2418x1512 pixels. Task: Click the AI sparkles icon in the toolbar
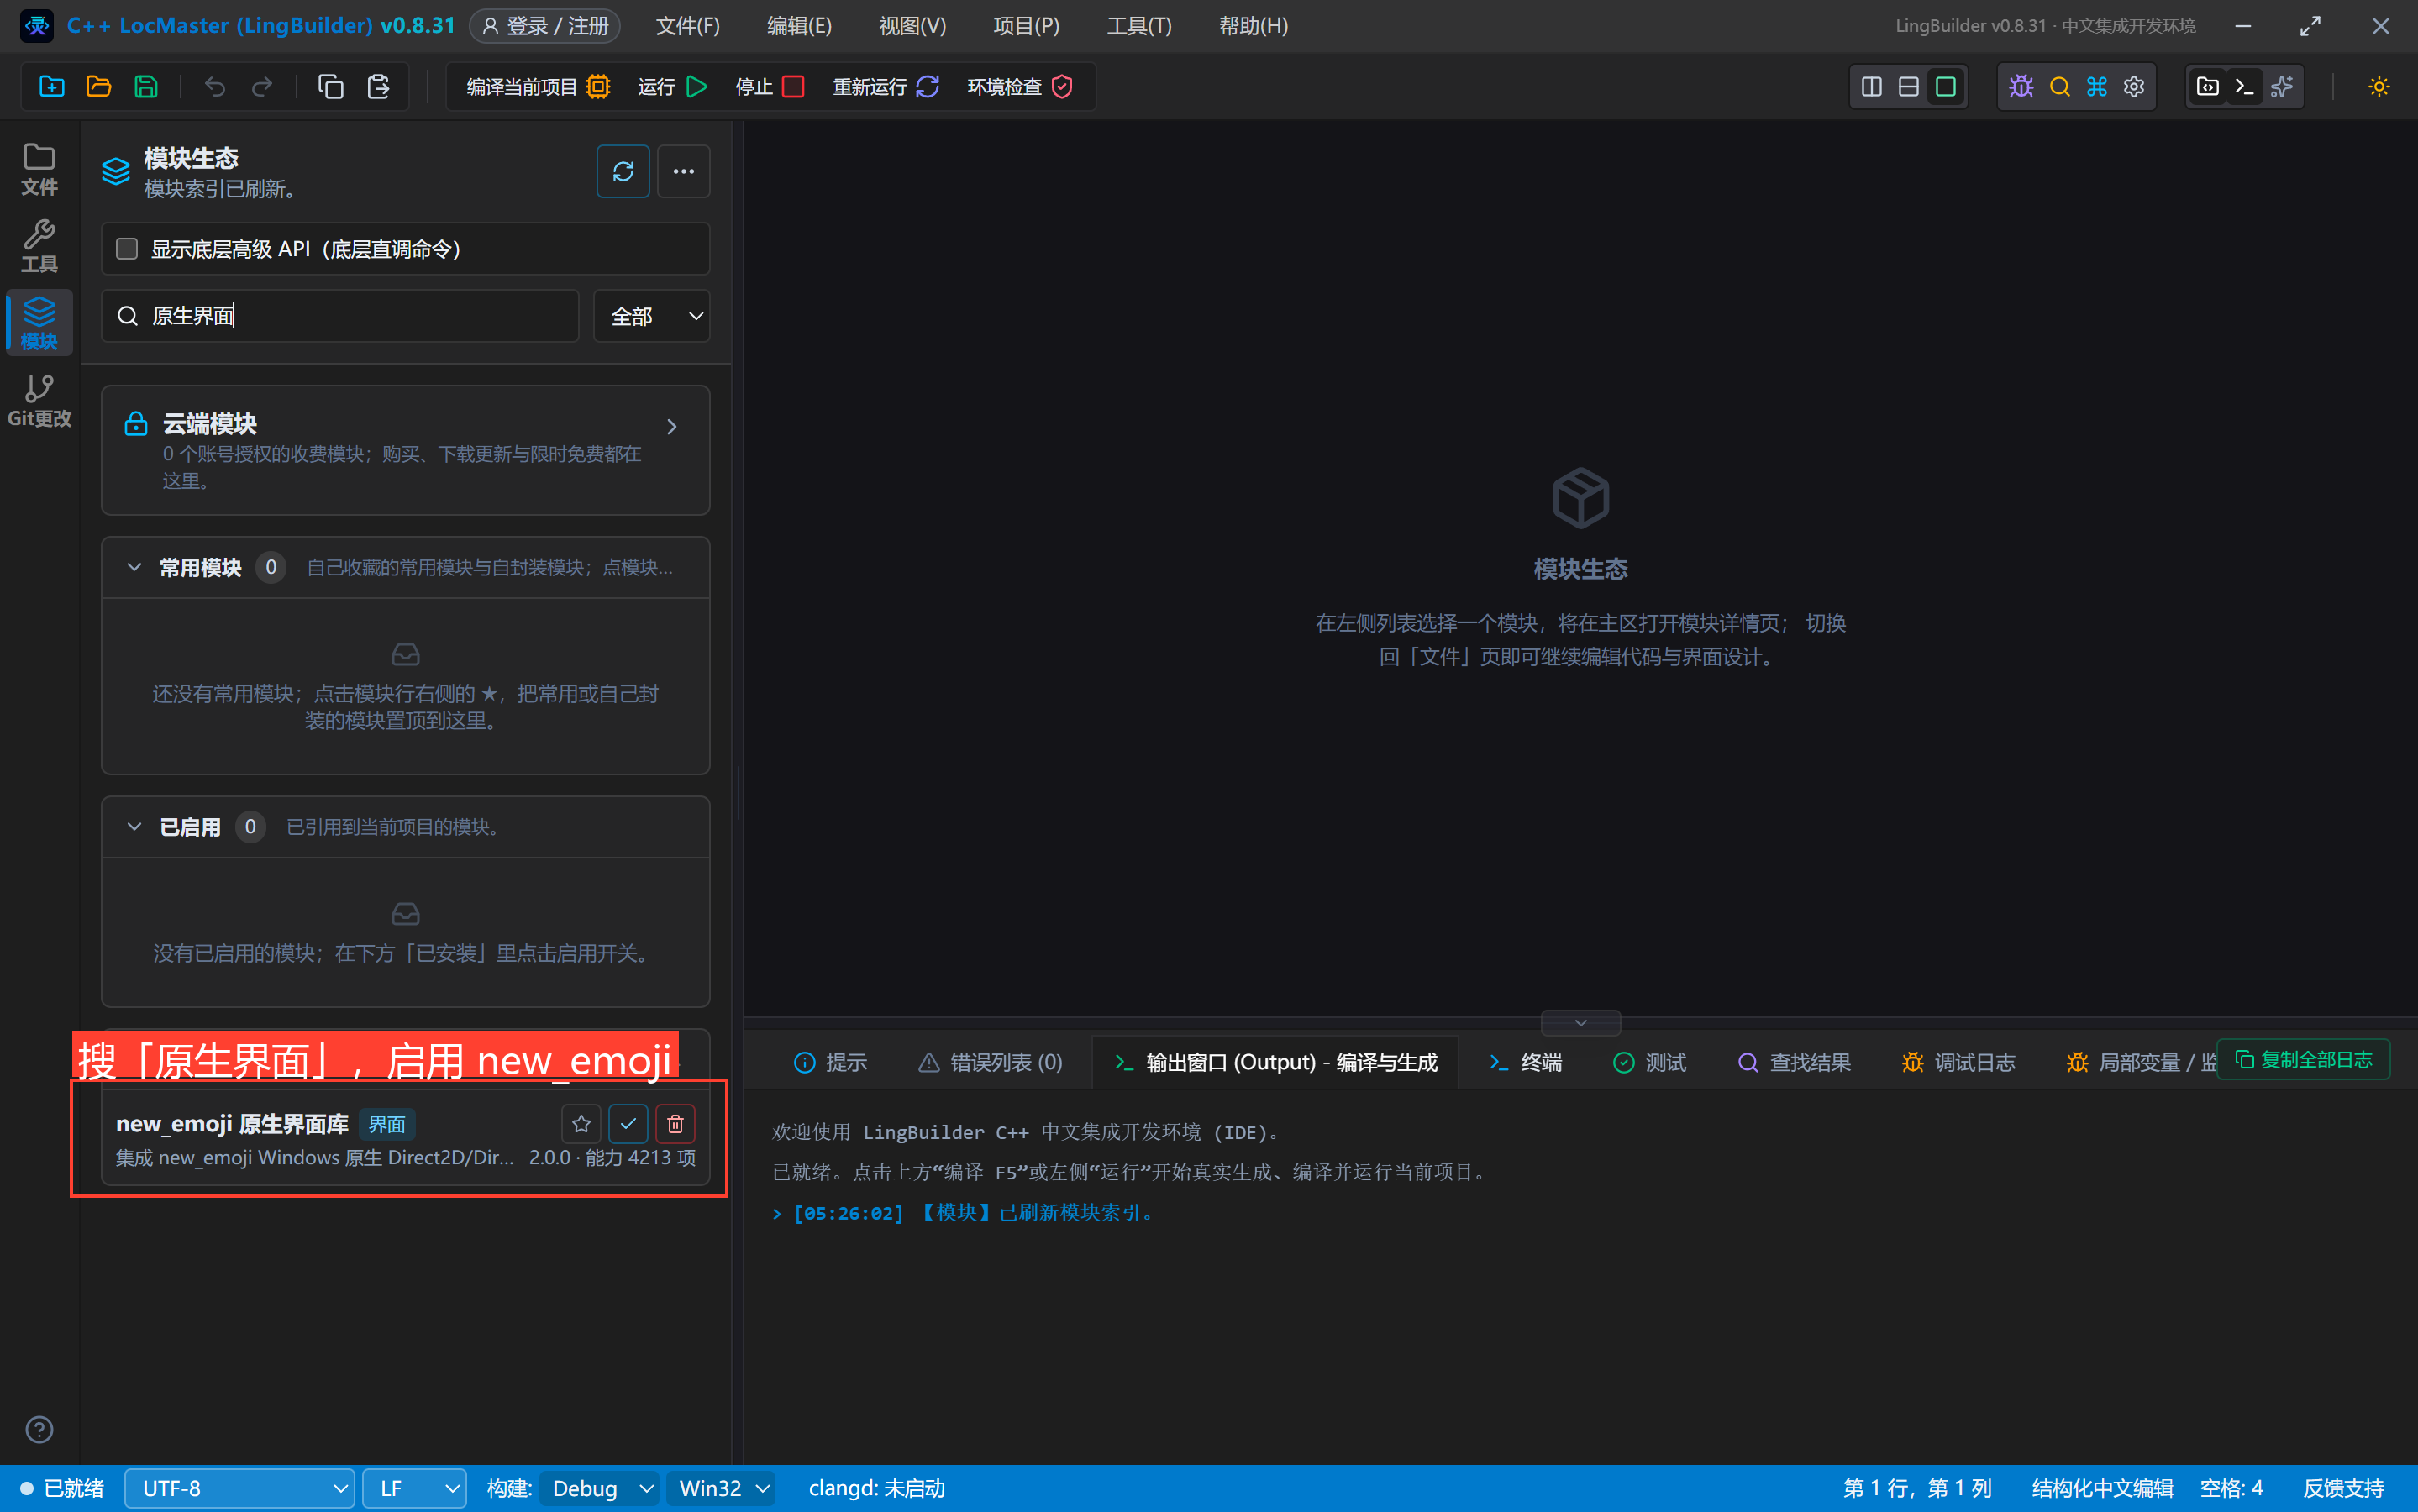[2282, 87]
